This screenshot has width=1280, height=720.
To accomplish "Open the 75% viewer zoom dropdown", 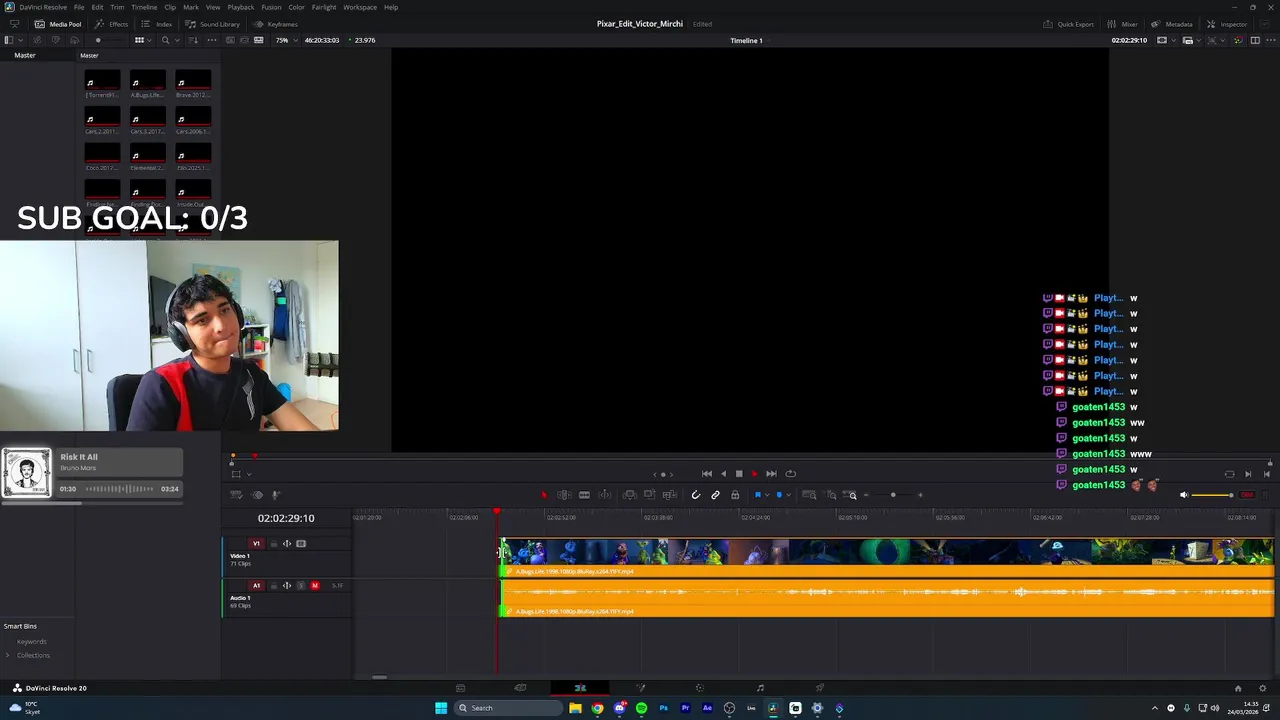I will (285, 40).
